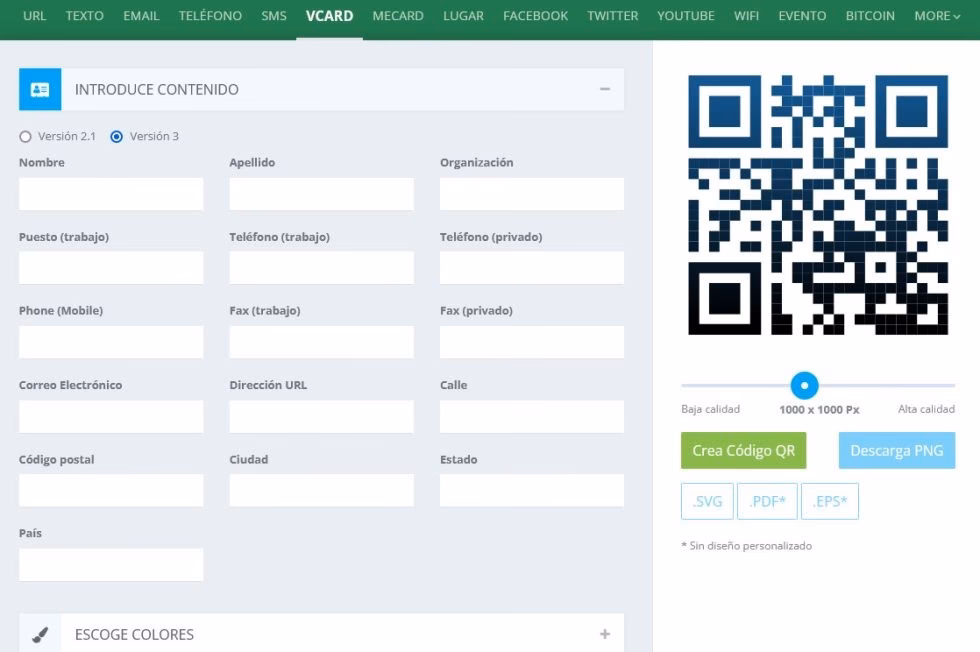Click the Ciudad input field
This screenshot has width=980, height=652.
321,490
